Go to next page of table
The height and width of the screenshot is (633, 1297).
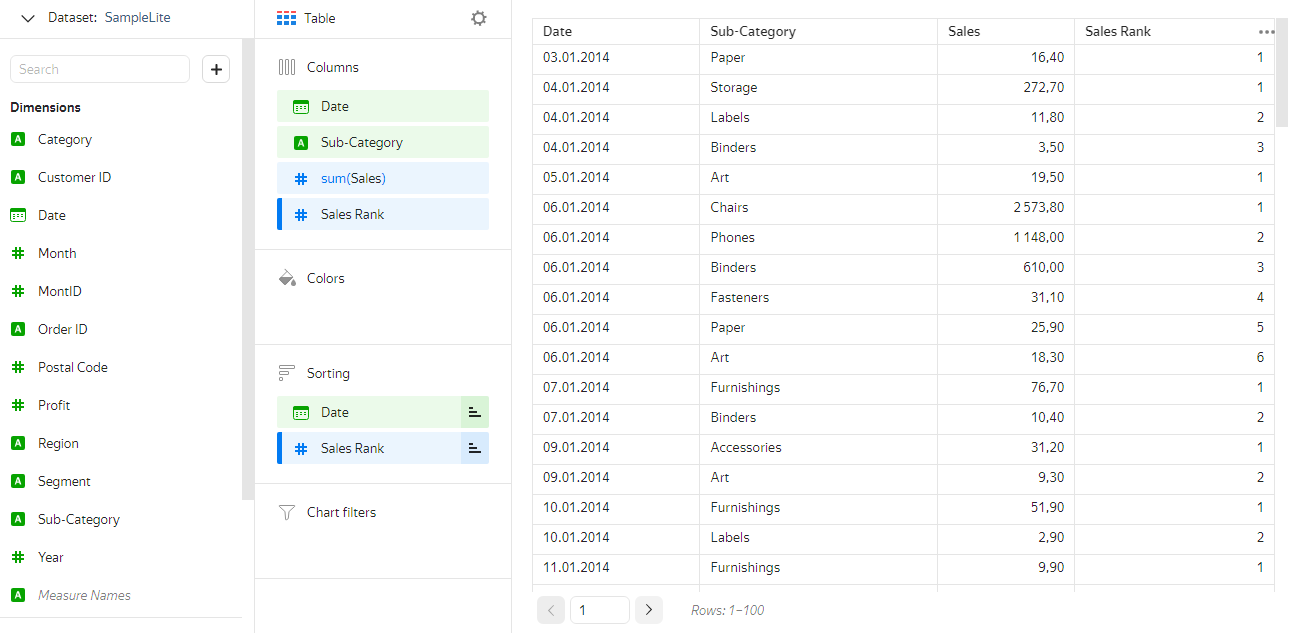click(x=649, y=610)
